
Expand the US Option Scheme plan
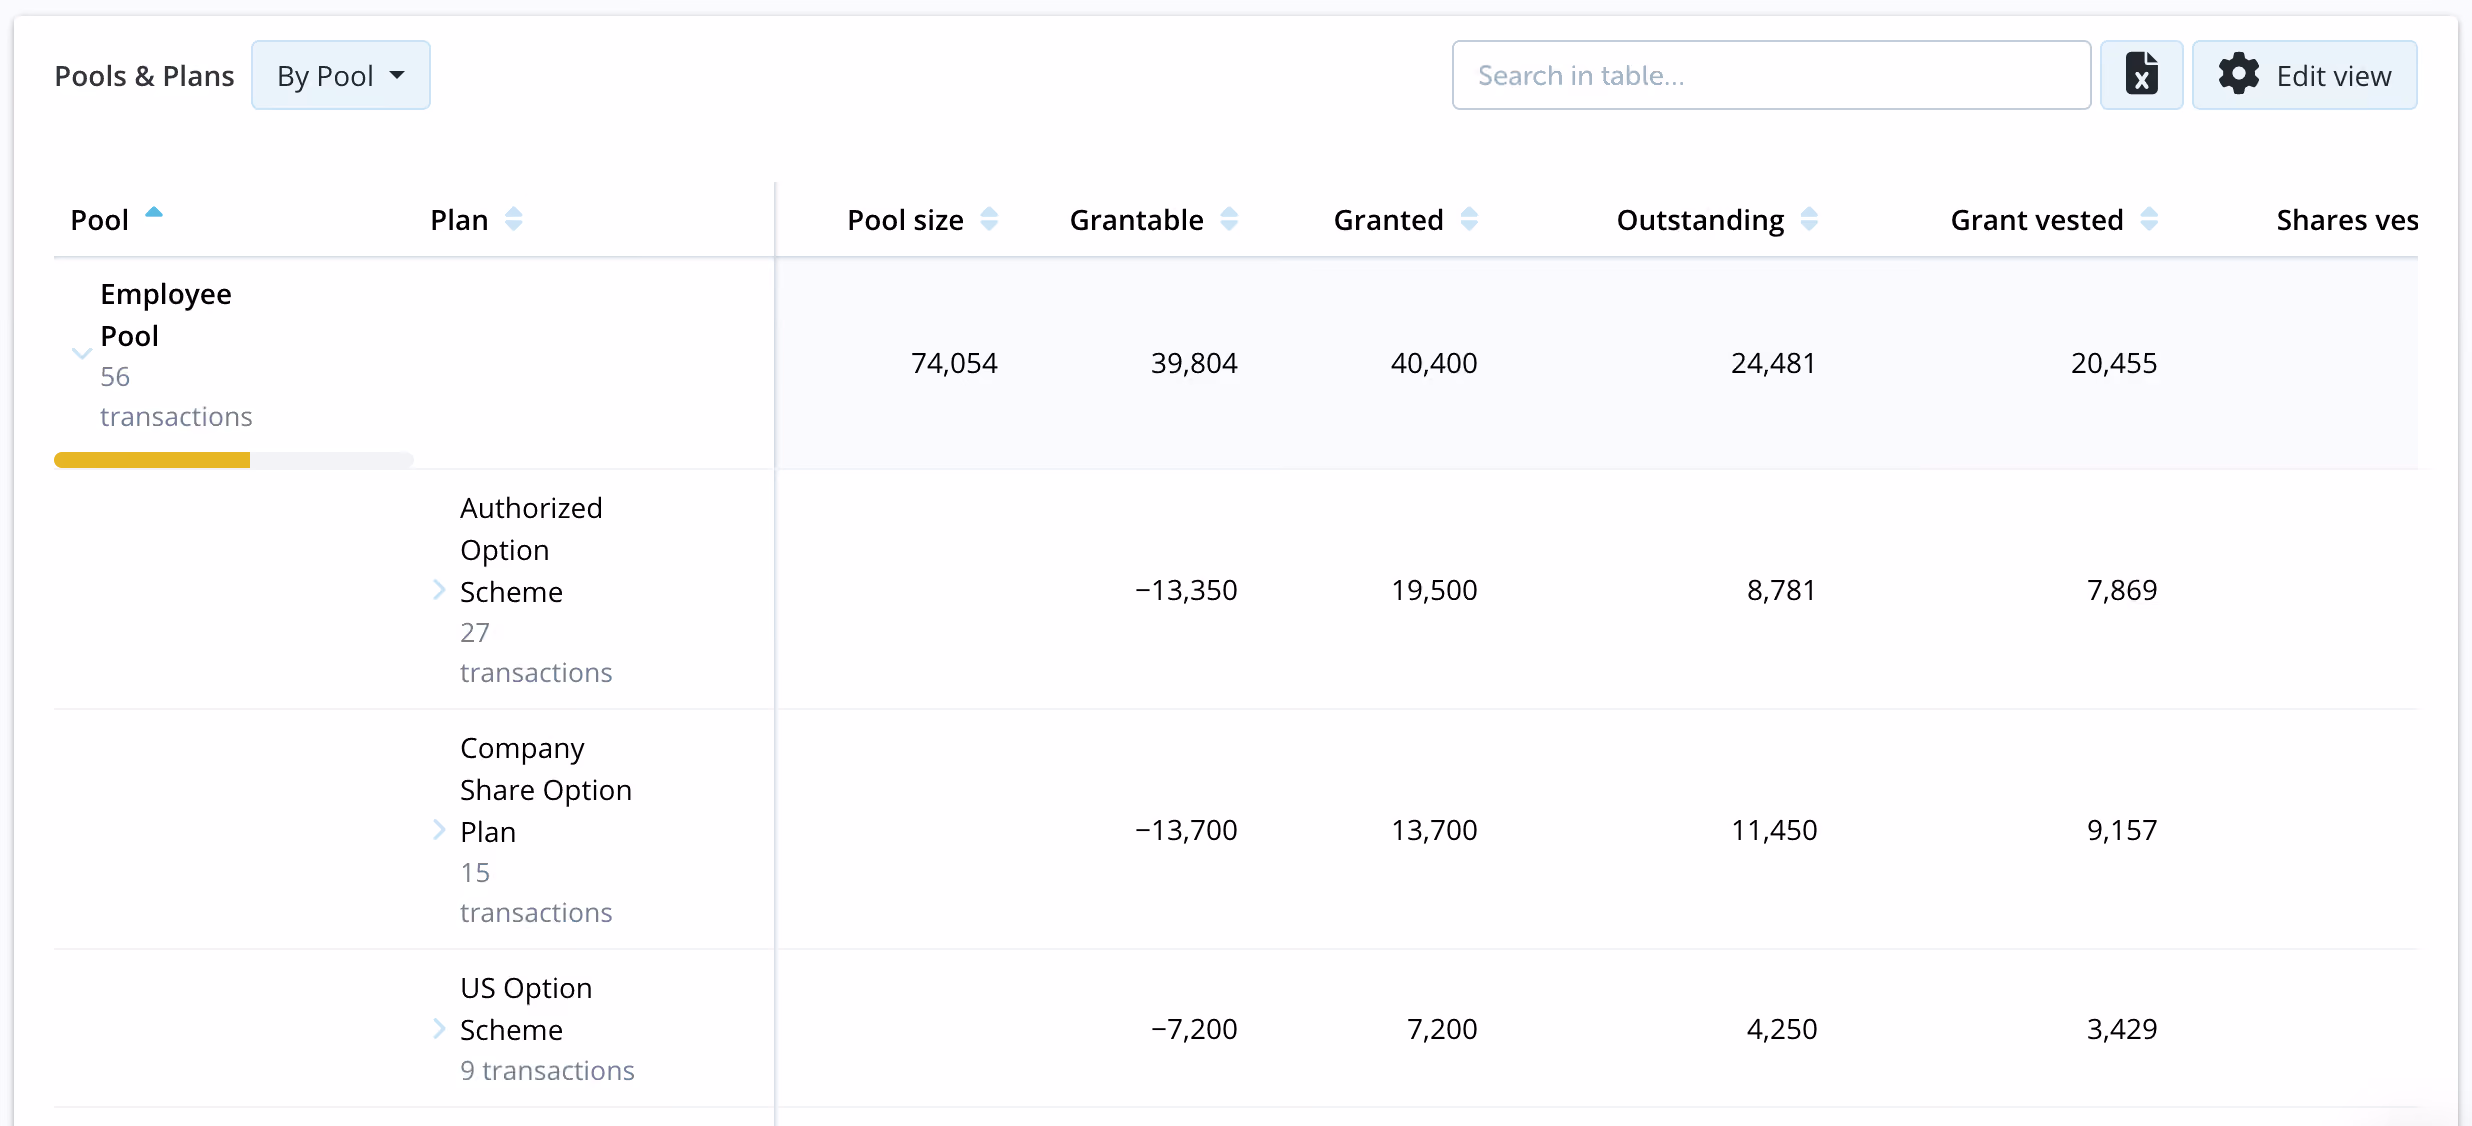[439, 1029]
